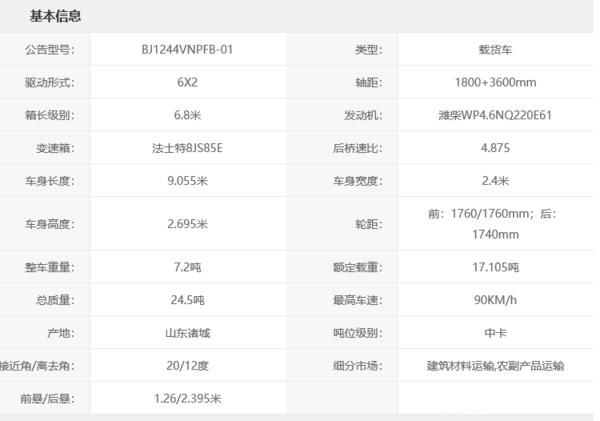Select the origin value 山东诸城

187,333
